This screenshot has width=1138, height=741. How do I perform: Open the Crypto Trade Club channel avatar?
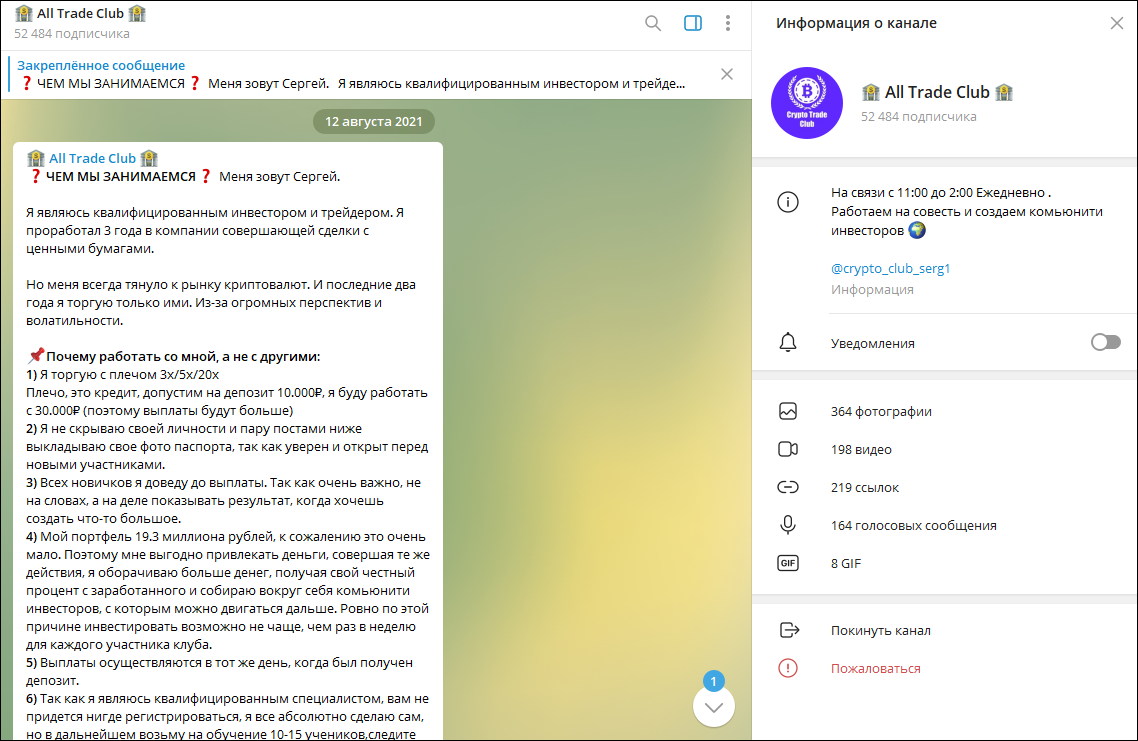coord(807,103)
